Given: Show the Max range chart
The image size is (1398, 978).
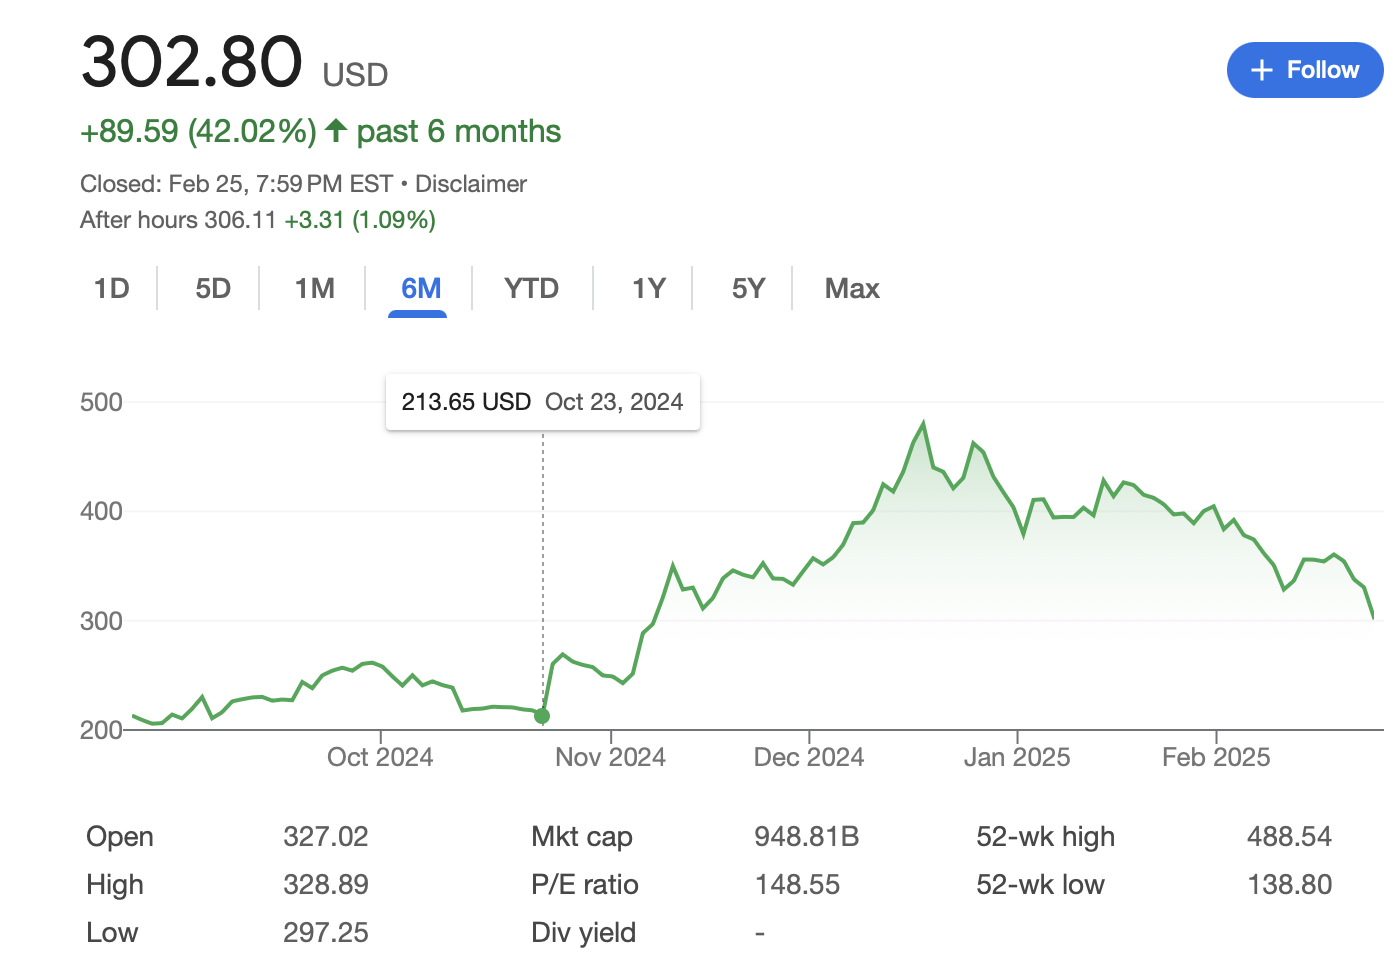Looking at the screenshot, I should tap(852, 288).
